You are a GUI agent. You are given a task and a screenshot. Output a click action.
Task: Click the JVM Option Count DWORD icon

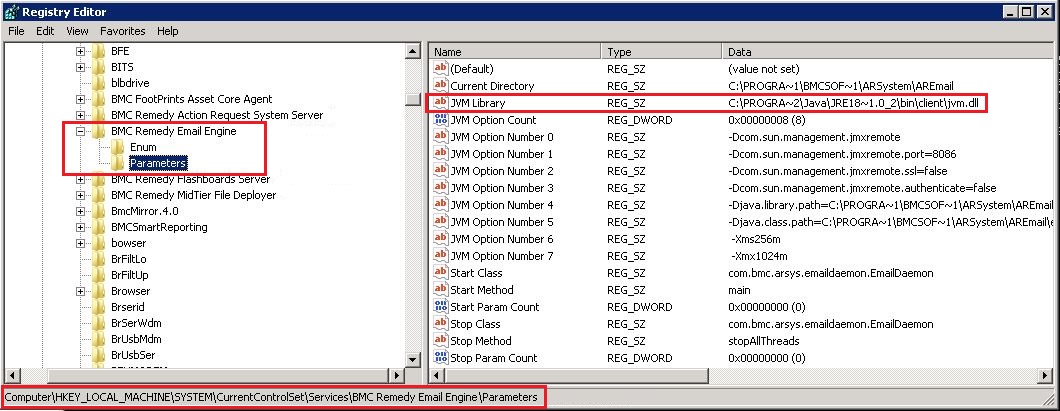coord(441,120)
